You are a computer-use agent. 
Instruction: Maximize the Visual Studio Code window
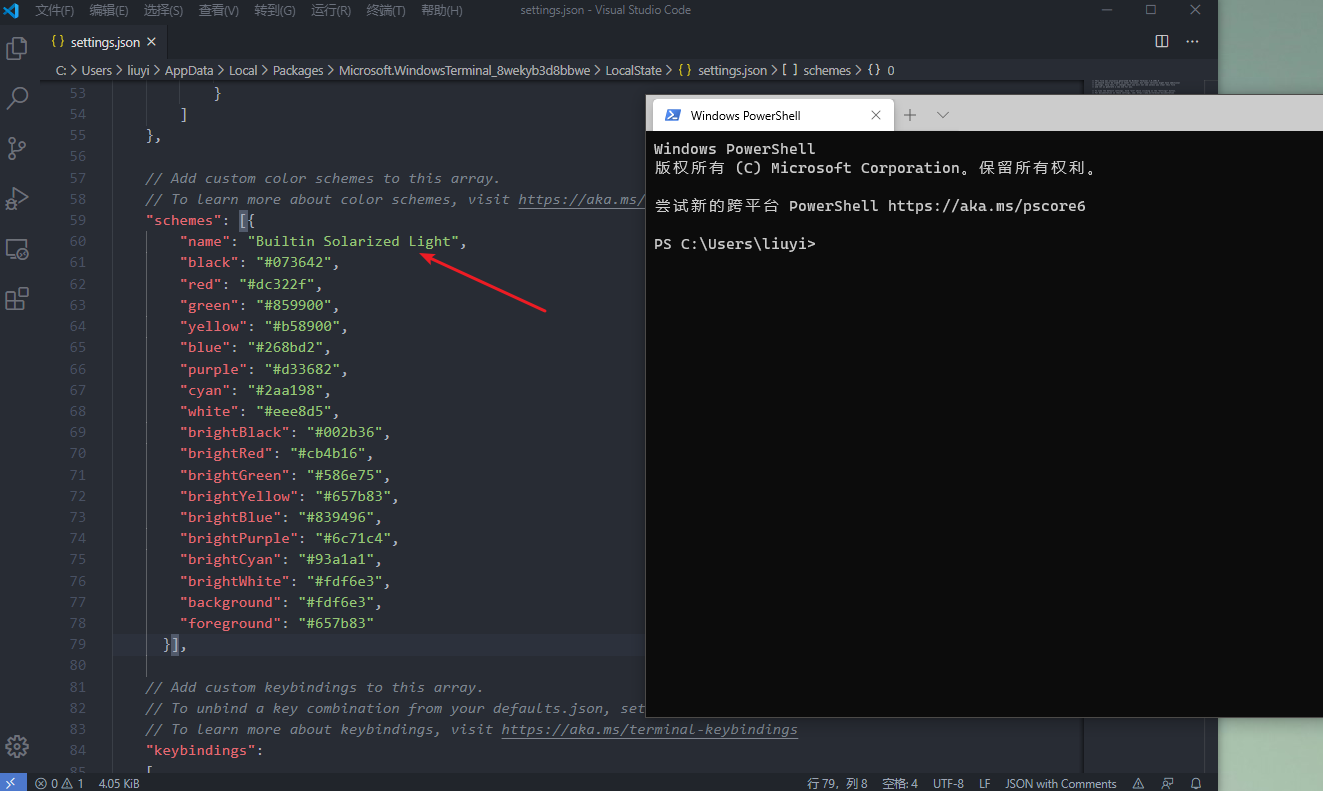(1151, 10)
